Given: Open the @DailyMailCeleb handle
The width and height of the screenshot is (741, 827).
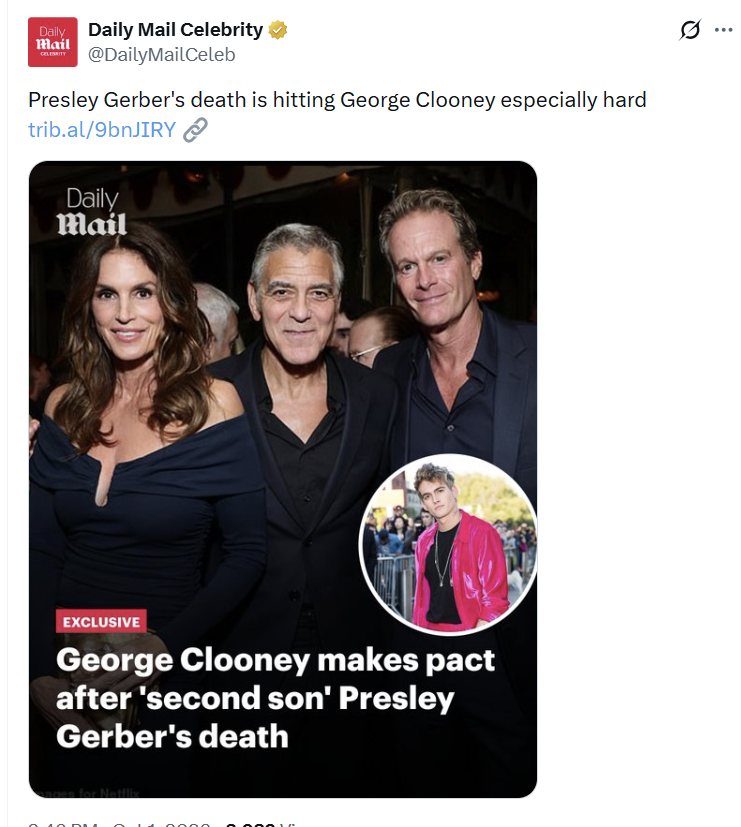Looking at the screenshot, I should point(161,54).
